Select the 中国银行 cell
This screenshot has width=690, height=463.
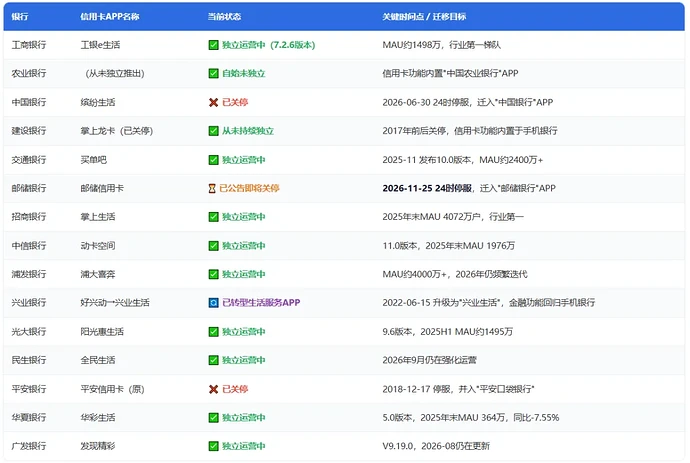29,103
